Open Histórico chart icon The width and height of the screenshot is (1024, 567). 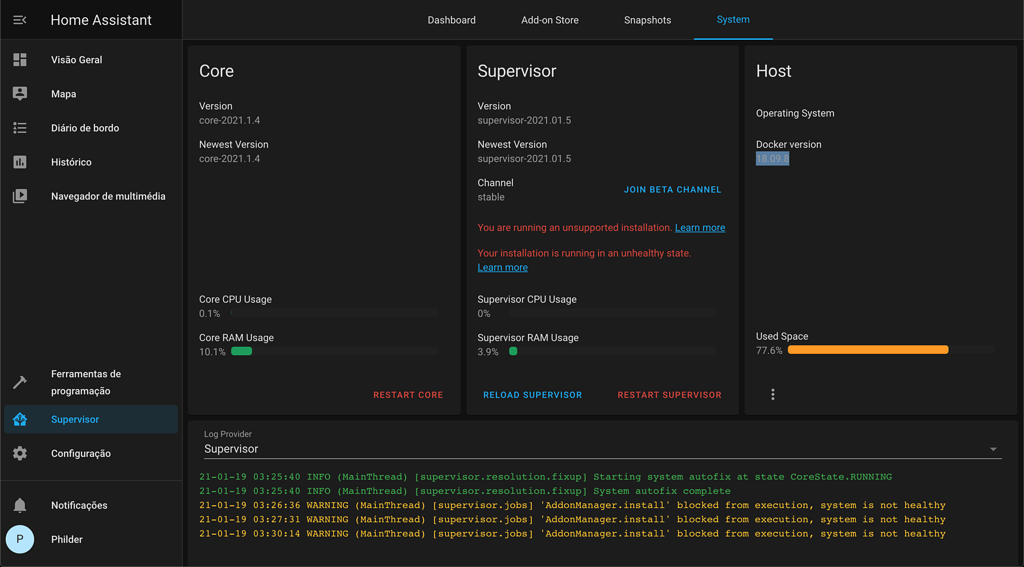(20, 162)
